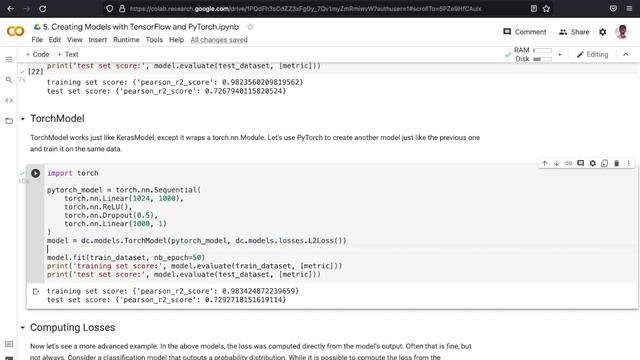Click the Share button

(574, 32)
